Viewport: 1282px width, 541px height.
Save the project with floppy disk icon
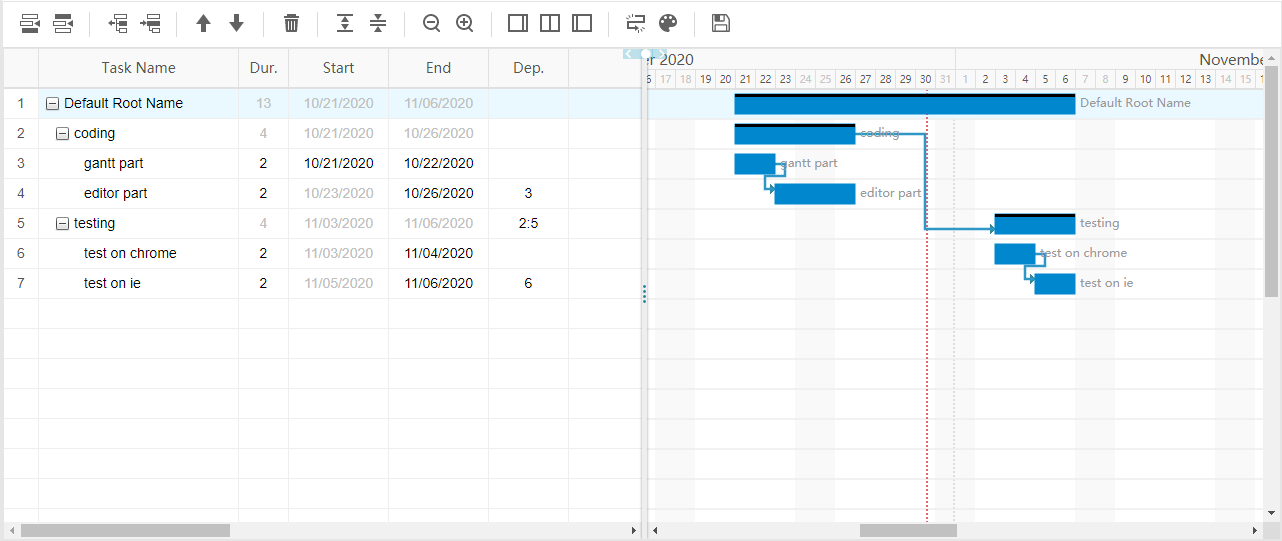point(720,23)
